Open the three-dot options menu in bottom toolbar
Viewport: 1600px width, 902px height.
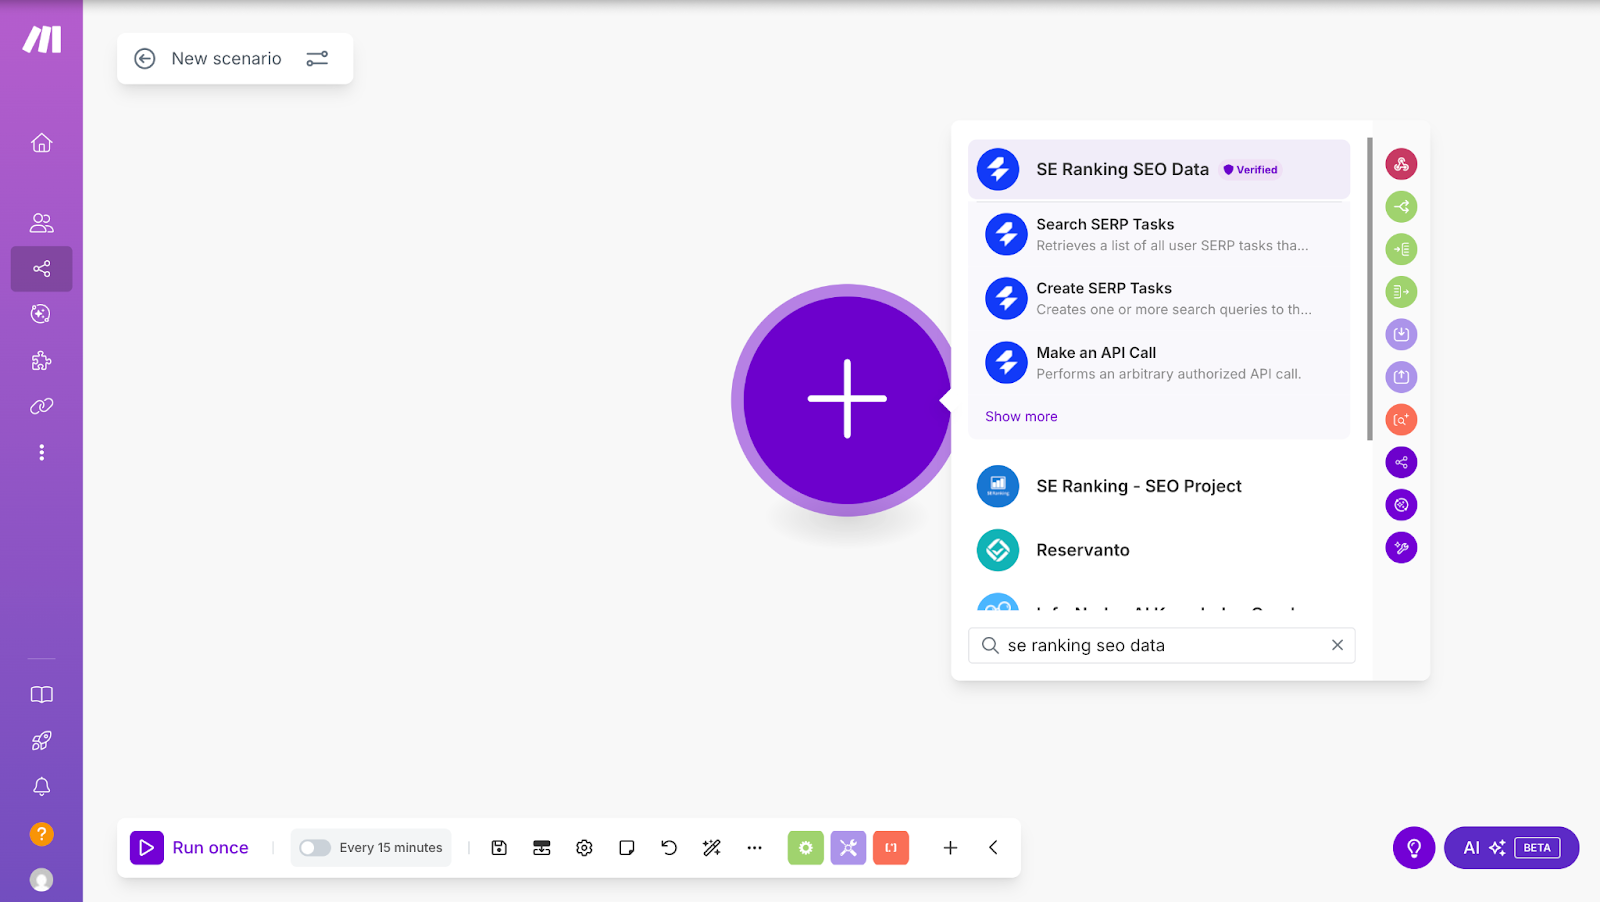click(754, 847)
